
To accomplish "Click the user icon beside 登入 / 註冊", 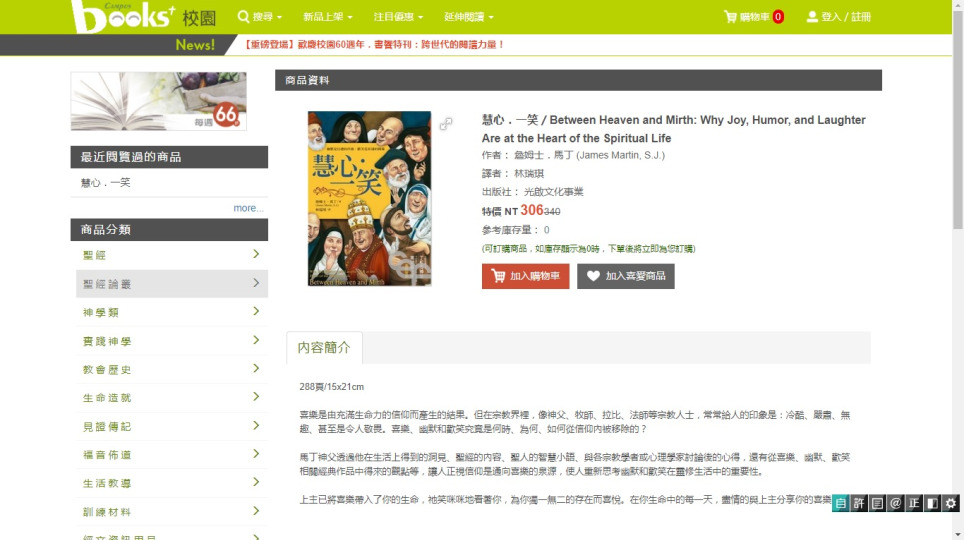I will tap(812, 17).
